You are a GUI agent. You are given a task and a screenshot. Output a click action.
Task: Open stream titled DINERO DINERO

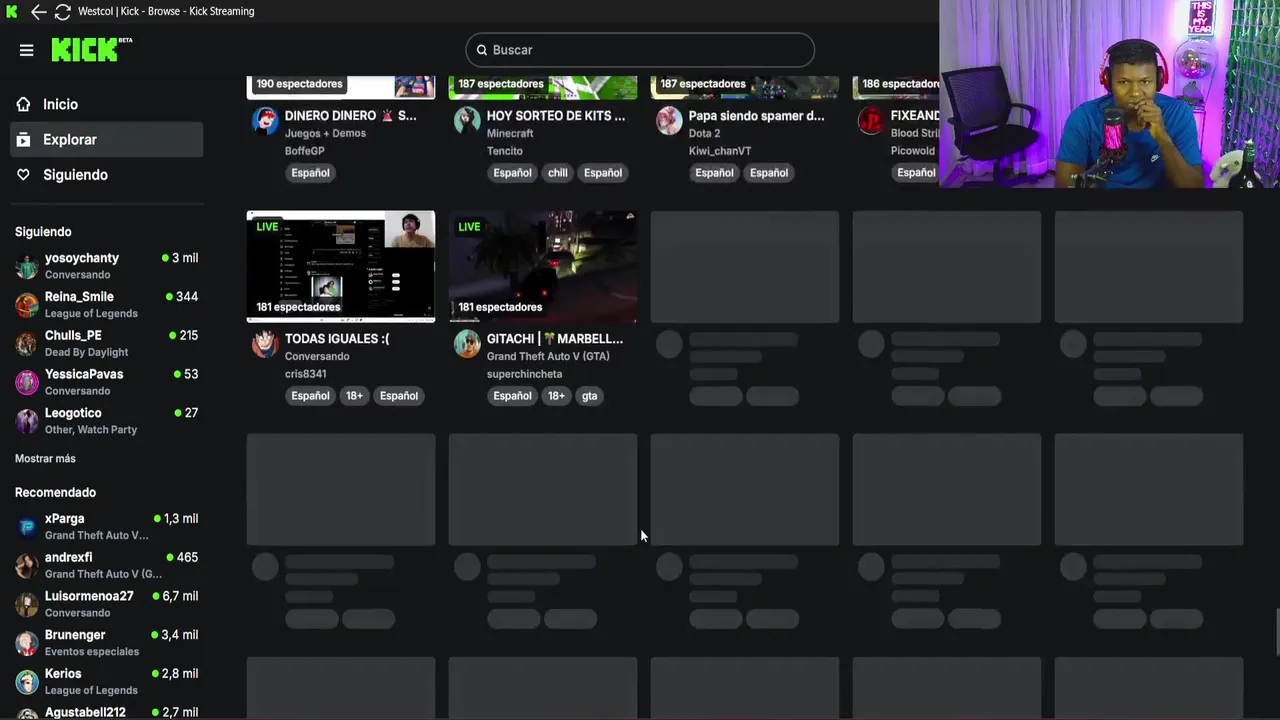click(350, 116)
